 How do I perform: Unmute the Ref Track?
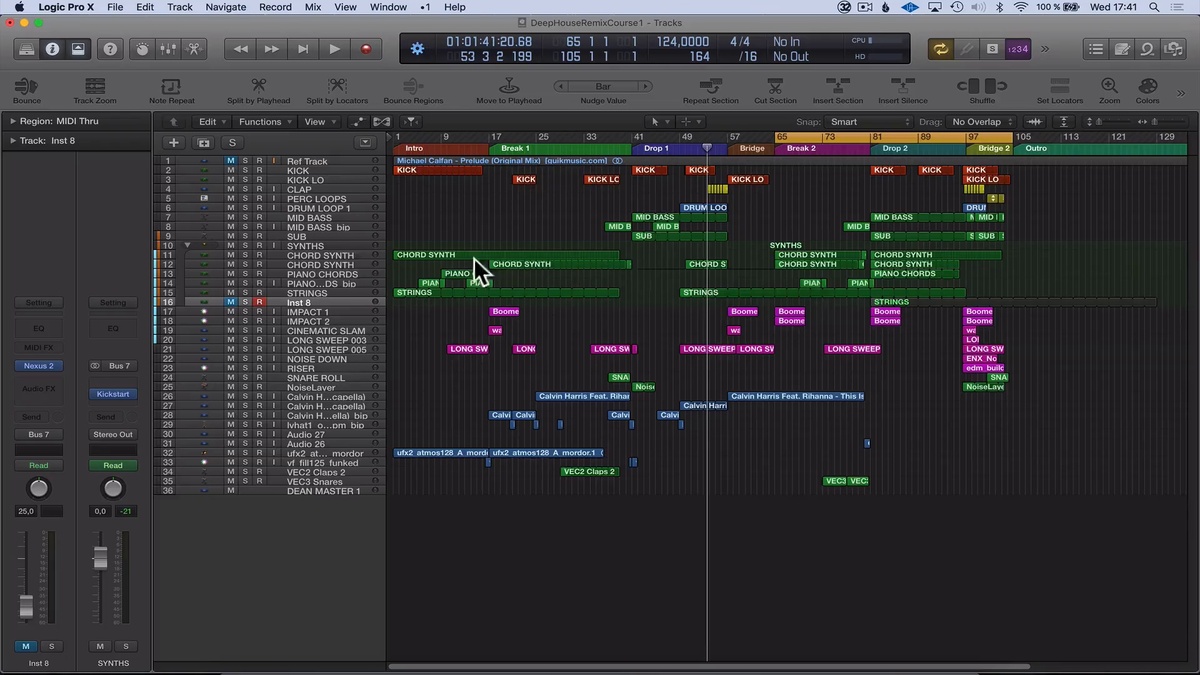point(230,161)
